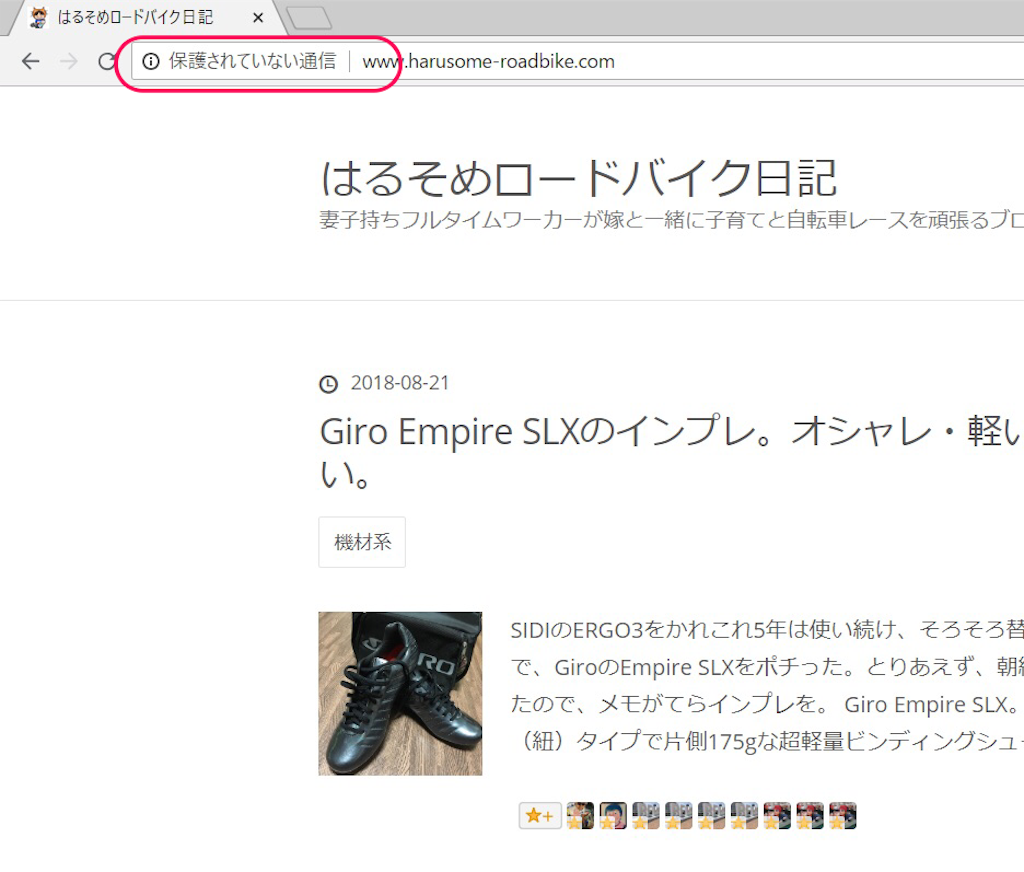The height and width of the screenshot is (872, 1024).
Task: Click the 保護されていない通信 security warning label
Action: [x=252, y=61]
